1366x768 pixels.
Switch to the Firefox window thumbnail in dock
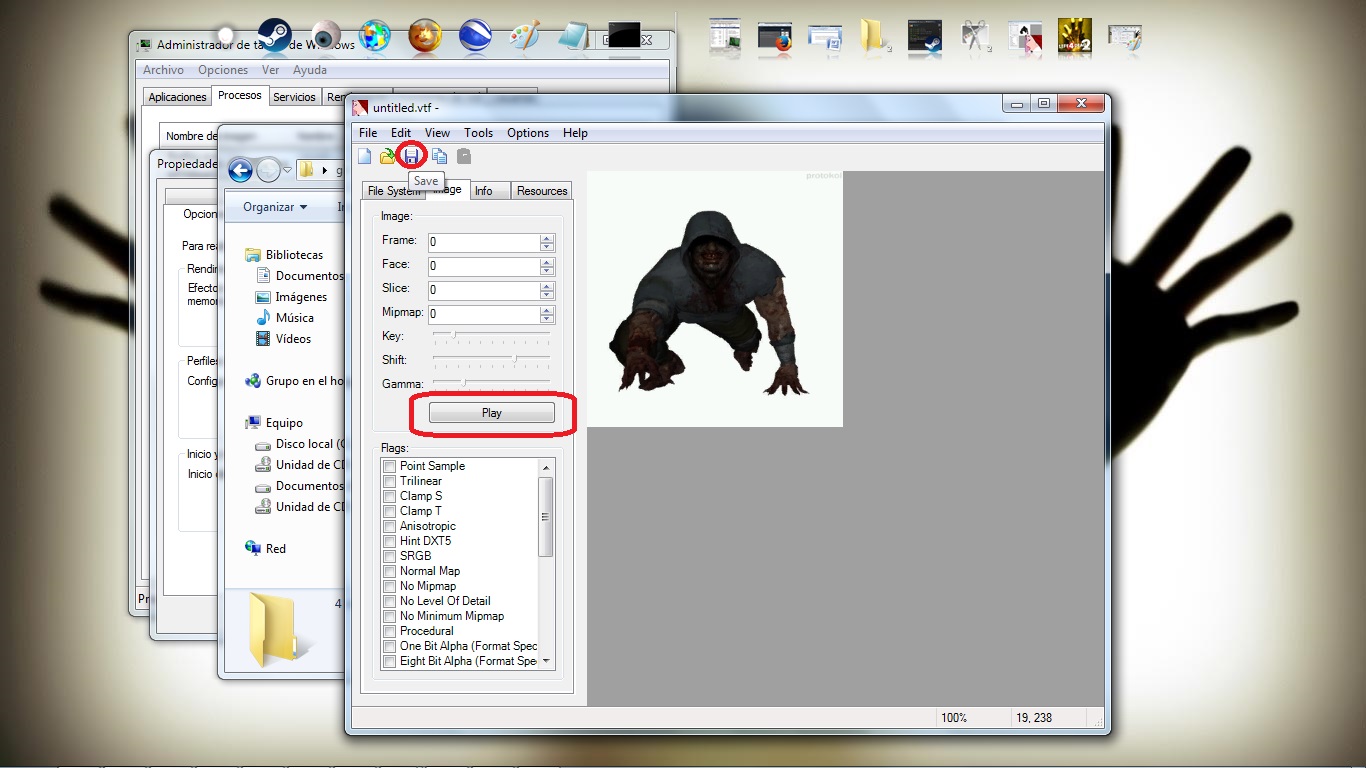775,36
